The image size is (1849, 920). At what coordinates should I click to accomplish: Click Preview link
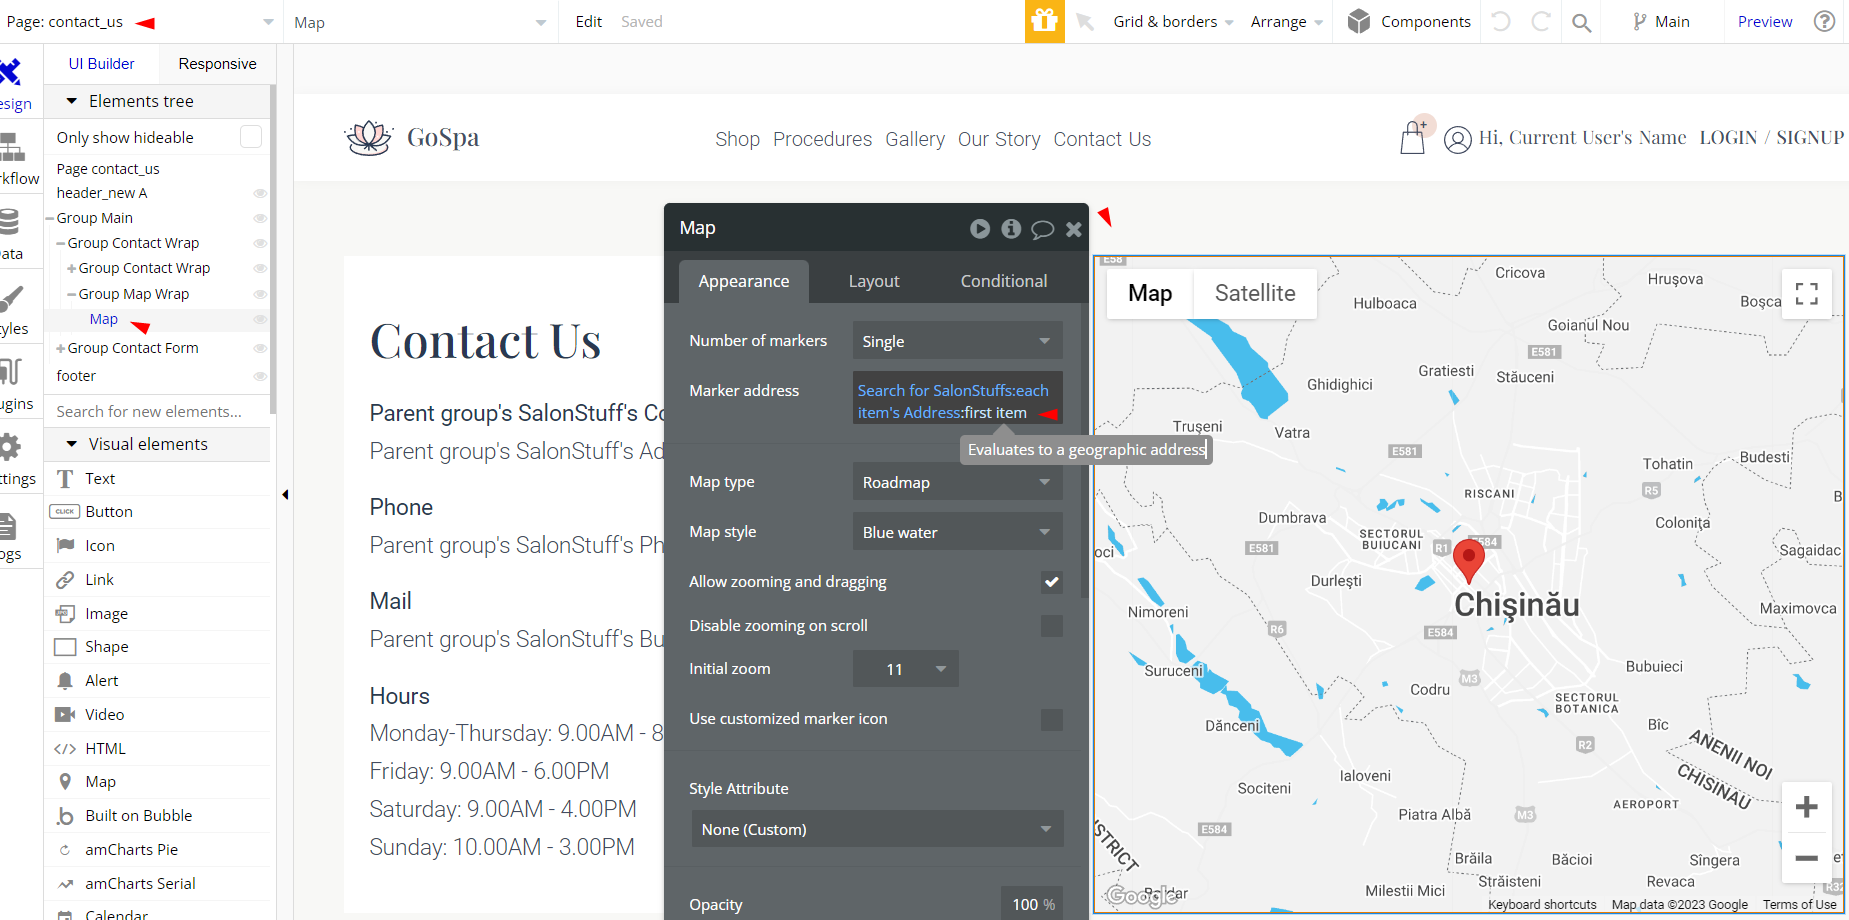1765,22
